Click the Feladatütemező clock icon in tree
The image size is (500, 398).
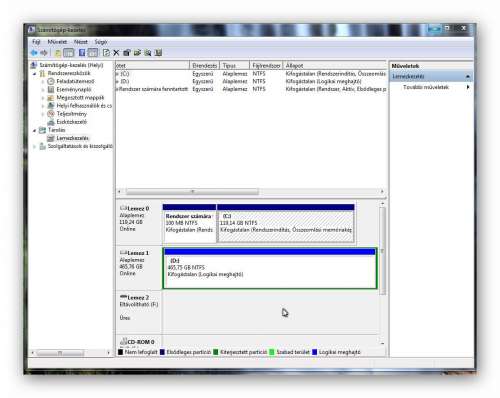pos(51,81)
